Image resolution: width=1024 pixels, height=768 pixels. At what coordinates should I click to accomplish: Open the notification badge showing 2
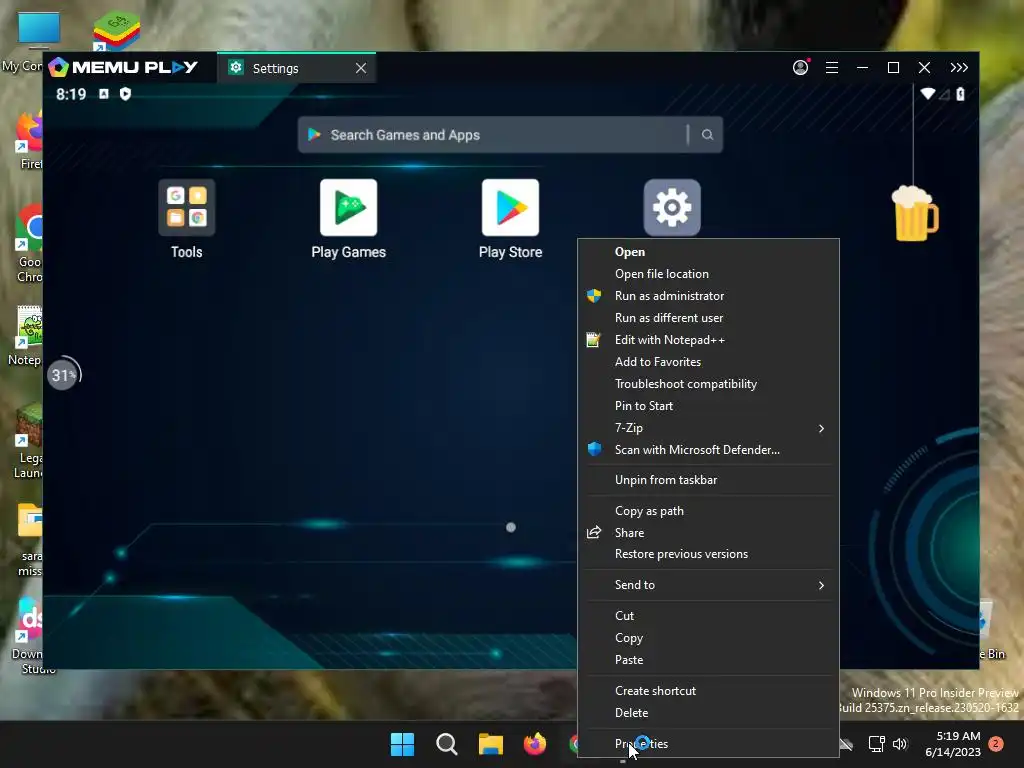click(x=996, y=744)
